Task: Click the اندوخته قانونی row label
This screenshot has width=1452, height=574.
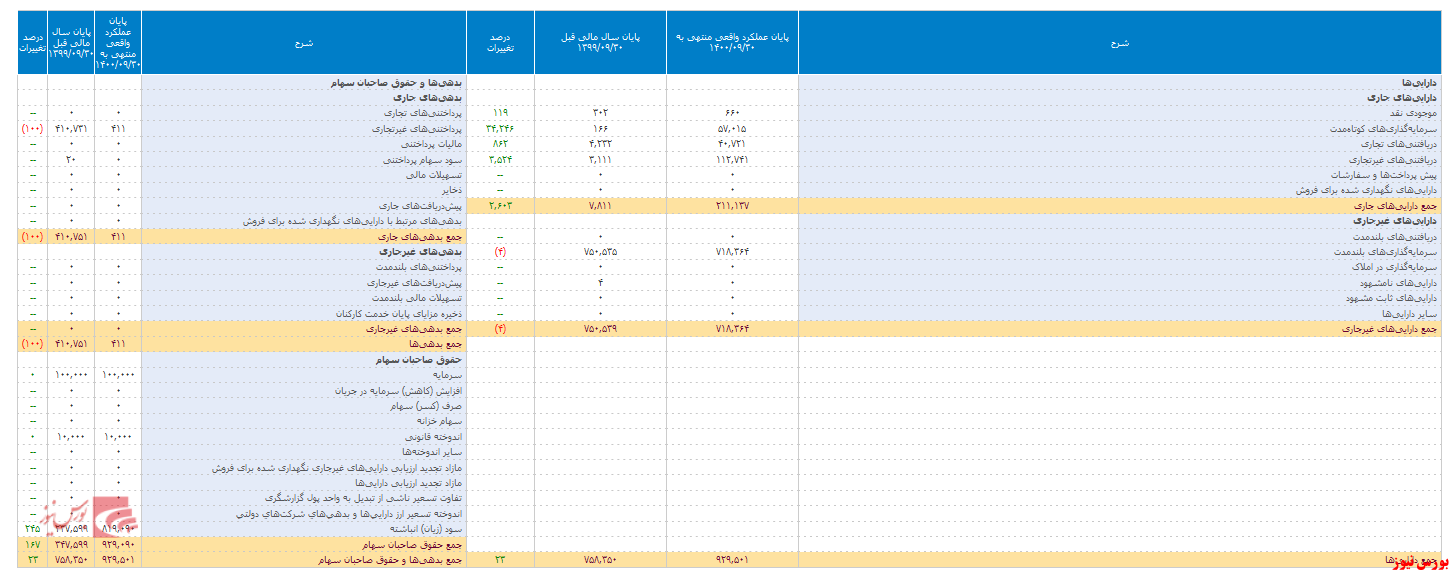Action: pos(433,437)
